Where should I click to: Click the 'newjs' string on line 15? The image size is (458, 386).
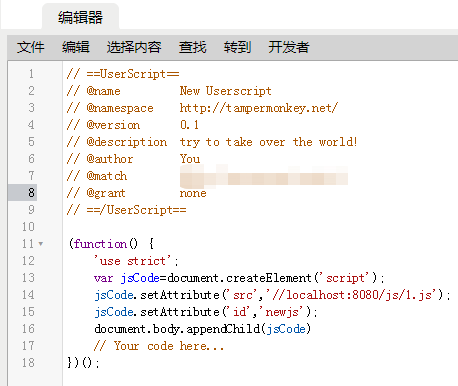(282, 312)
